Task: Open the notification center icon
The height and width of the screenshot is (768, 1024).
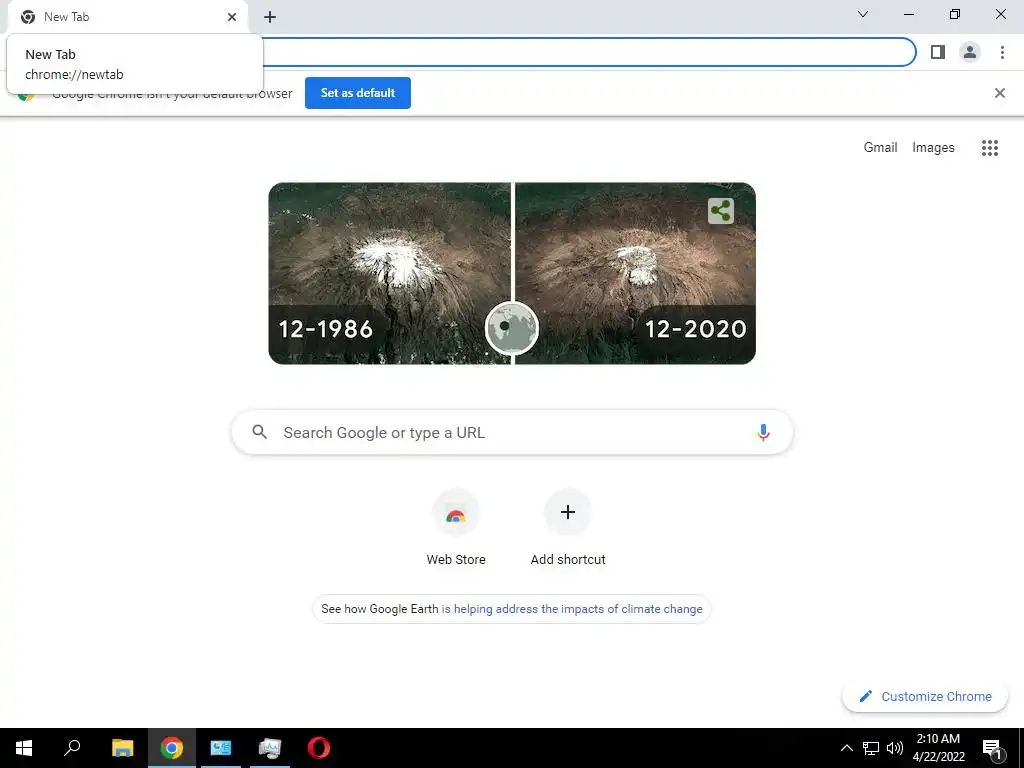Action: [992, 748]
